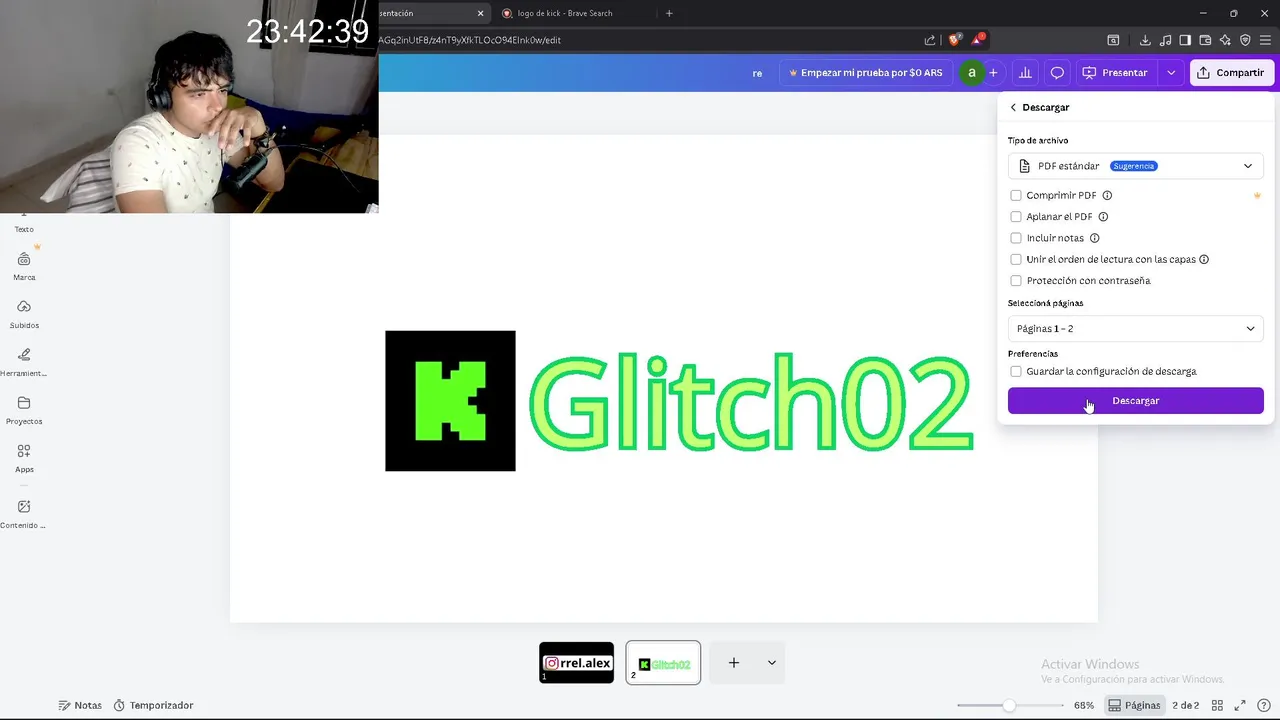Toggle the Páginas view button
This screenshot has height=720, width=1280.
pyautogui.click(x=1135, y=705)
